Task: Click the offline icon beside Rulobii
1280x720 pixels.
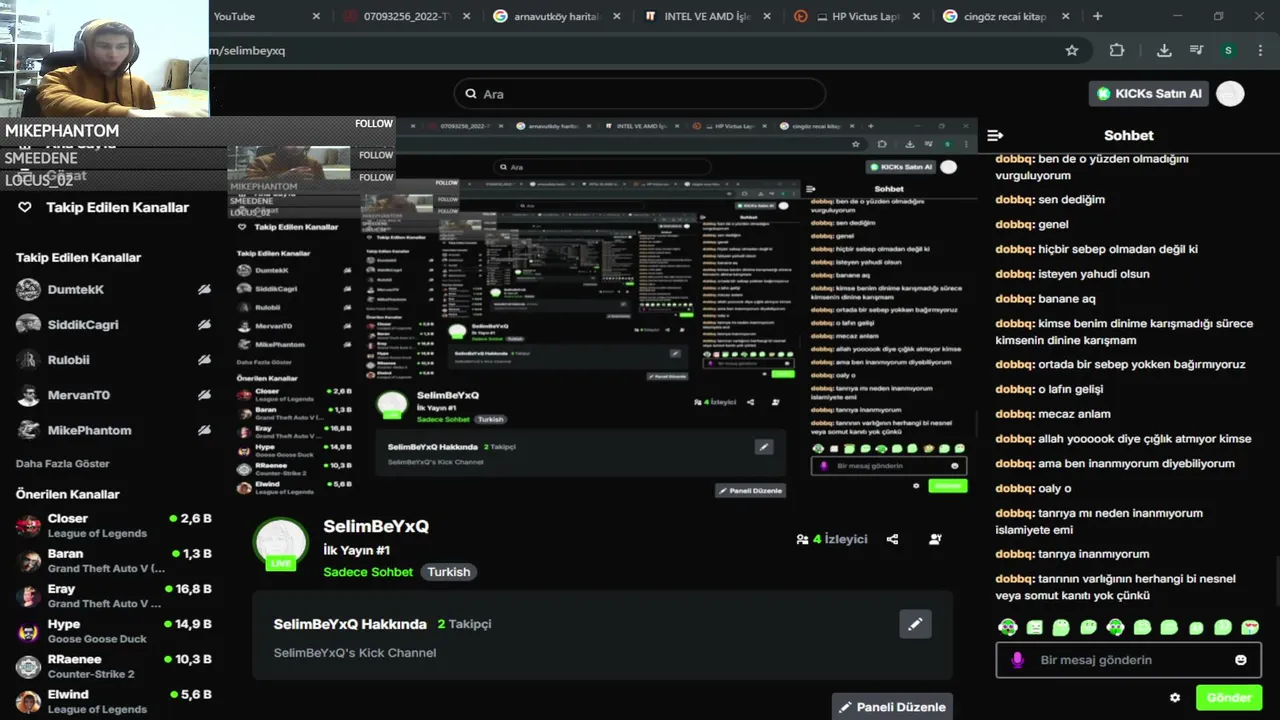Action: tap(204, 360)
